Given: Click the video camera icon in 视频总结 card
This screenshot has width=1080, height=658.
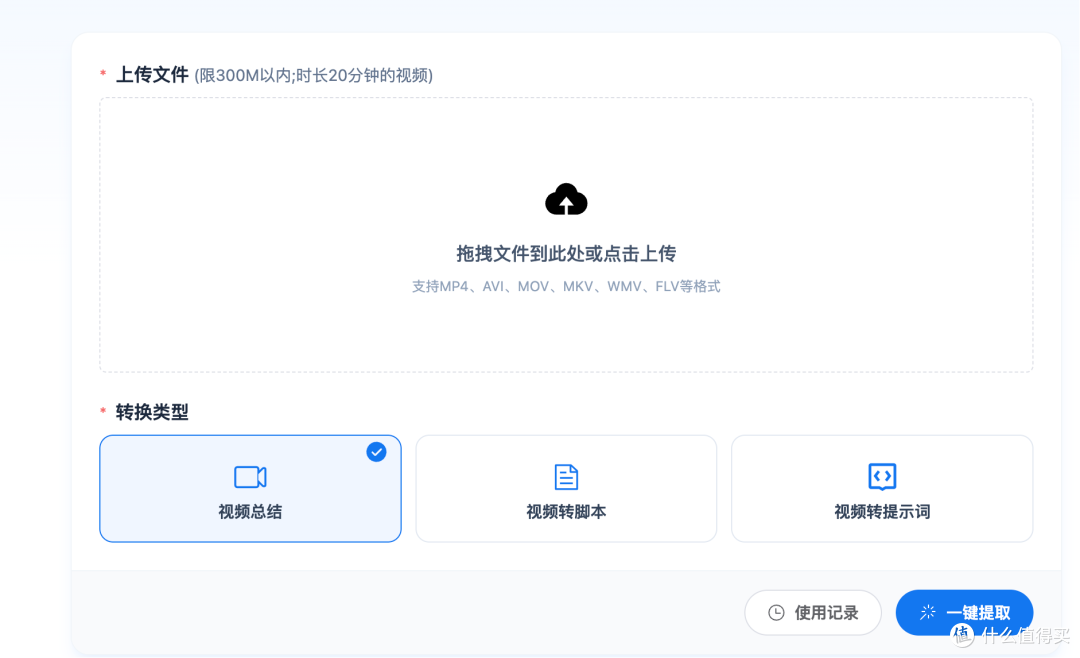Looking at the screenshot, I should pos(250,477).
